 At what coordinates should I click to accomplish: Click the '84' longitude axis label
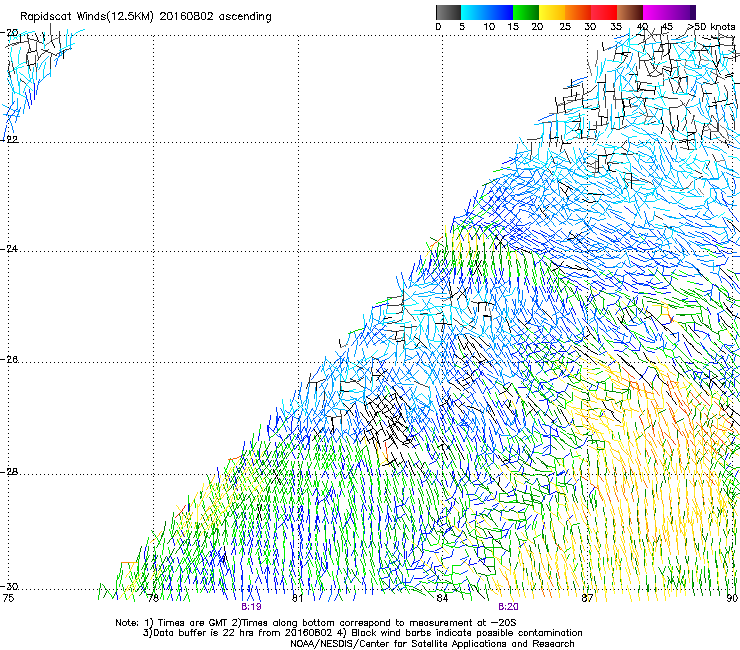442,598
